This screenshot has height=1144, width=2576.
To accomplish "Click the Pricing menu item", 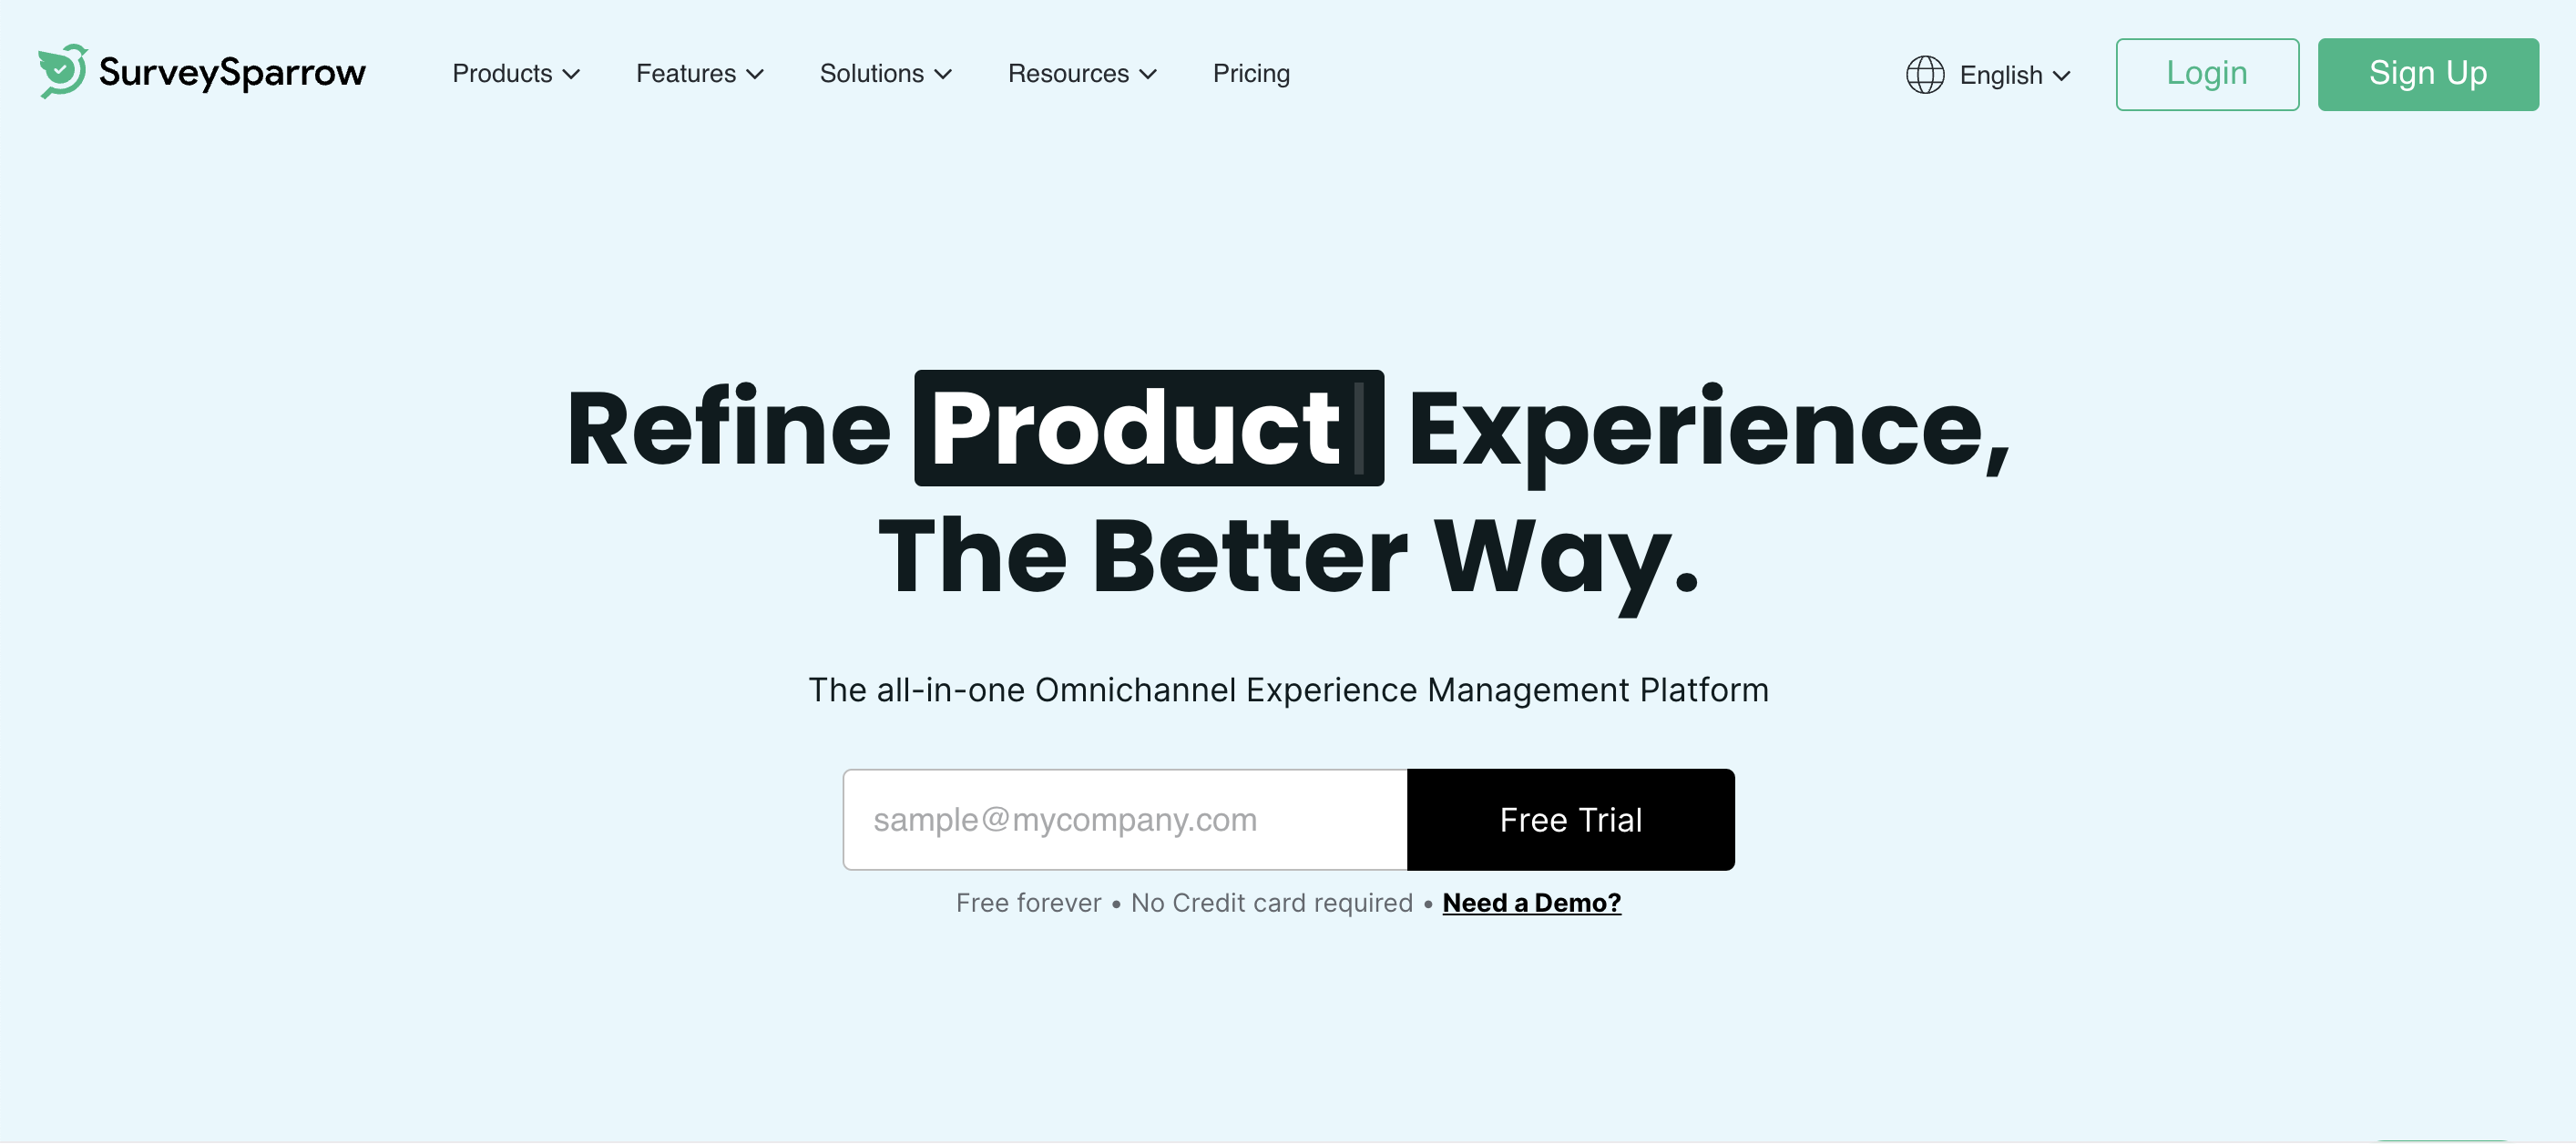I will (1252, 71).
